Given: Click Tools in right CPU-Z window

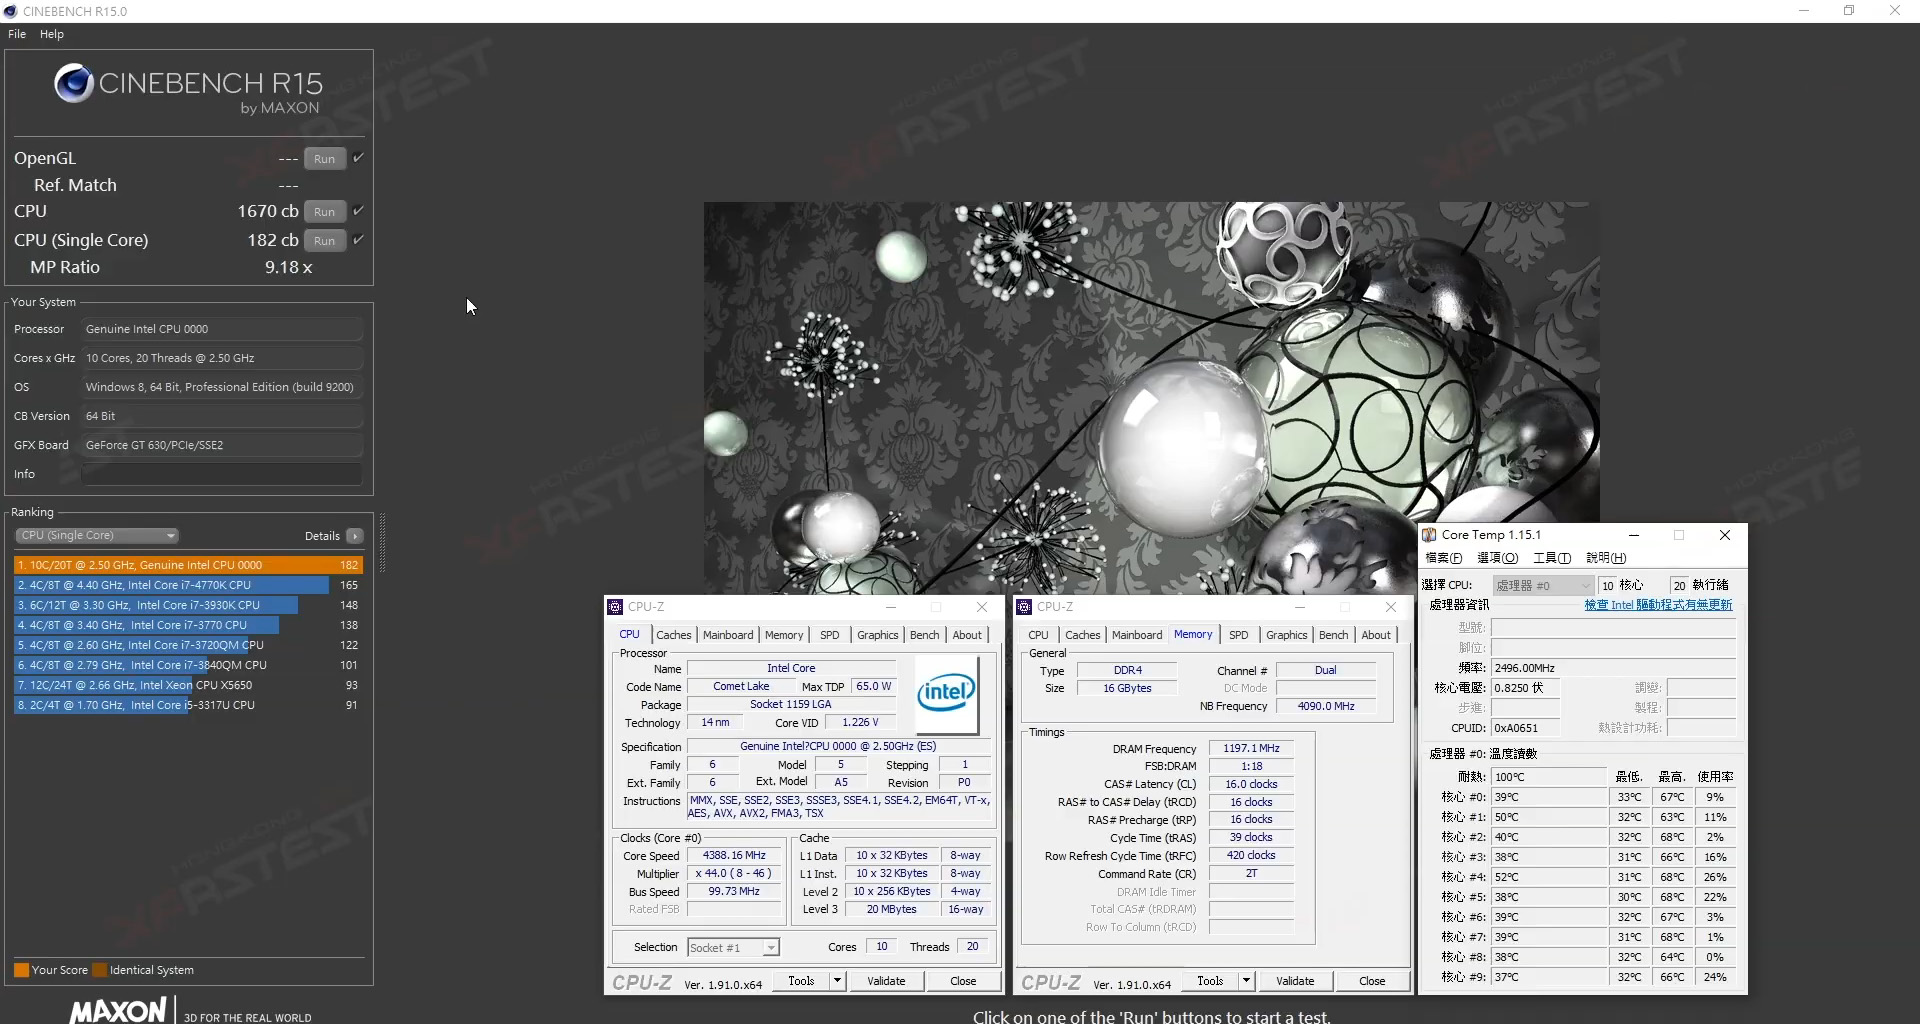Looking at the screenshot, I should tap(1210, 981).
